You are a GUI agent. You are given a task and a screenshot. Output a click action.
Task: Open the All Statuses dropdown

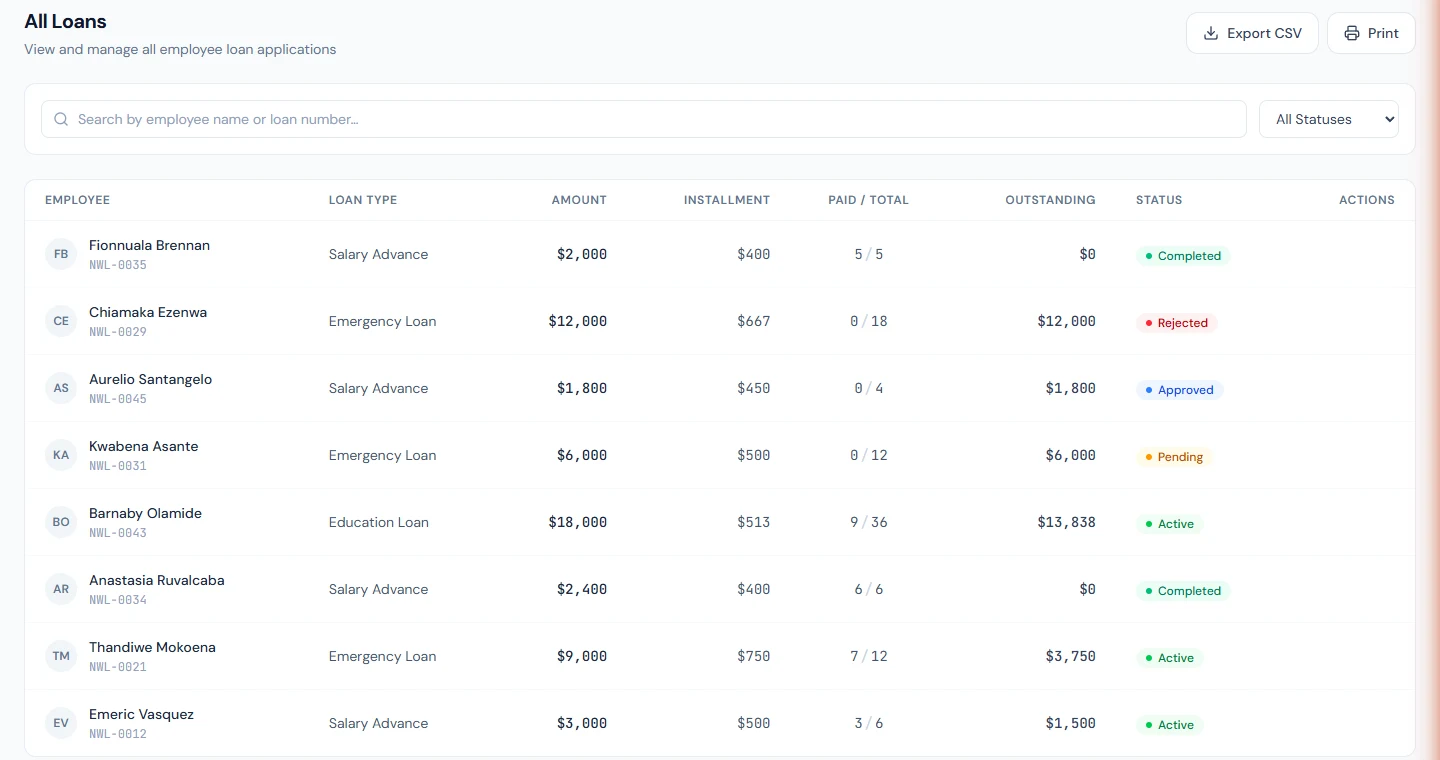(x=1328, y=119)
